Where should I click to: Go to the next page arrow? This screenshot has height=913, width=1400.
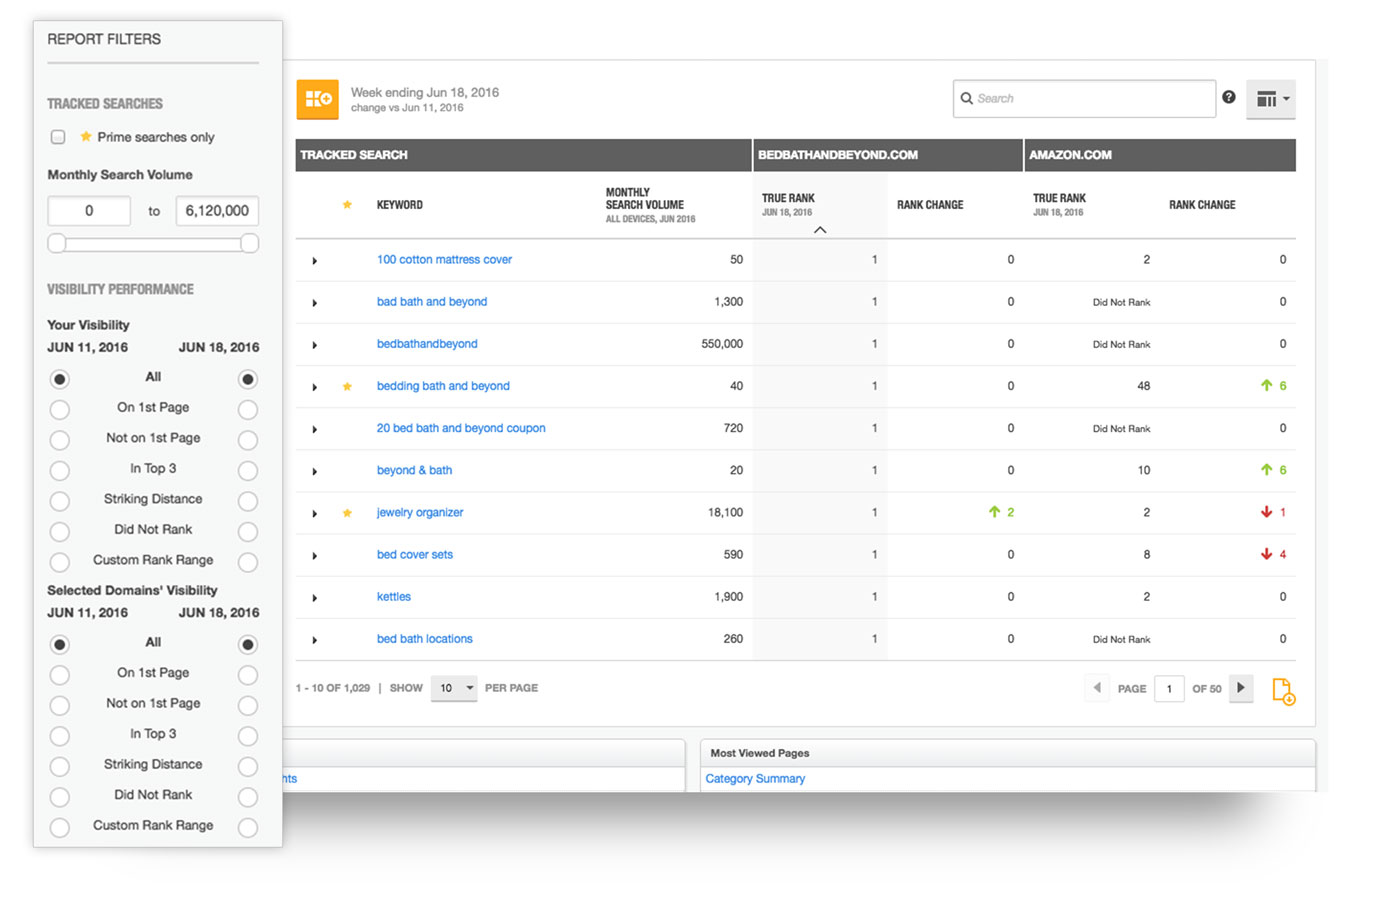tap(1241, 688)
